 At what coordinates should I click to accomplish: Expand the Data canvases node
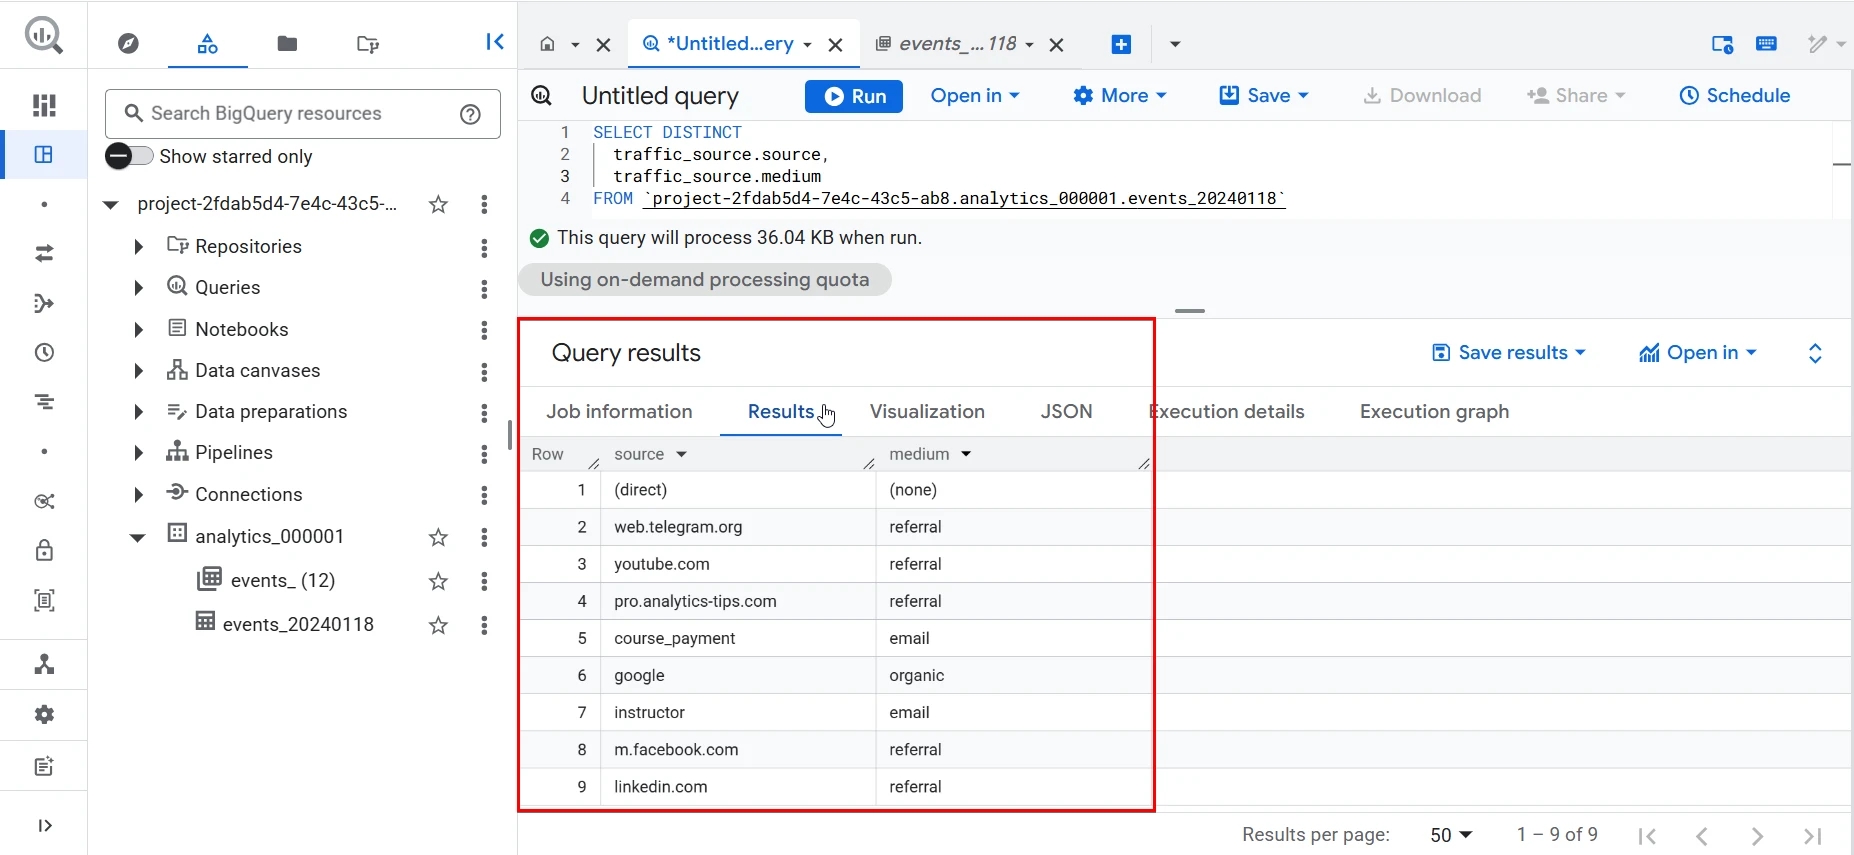[138, 371]
